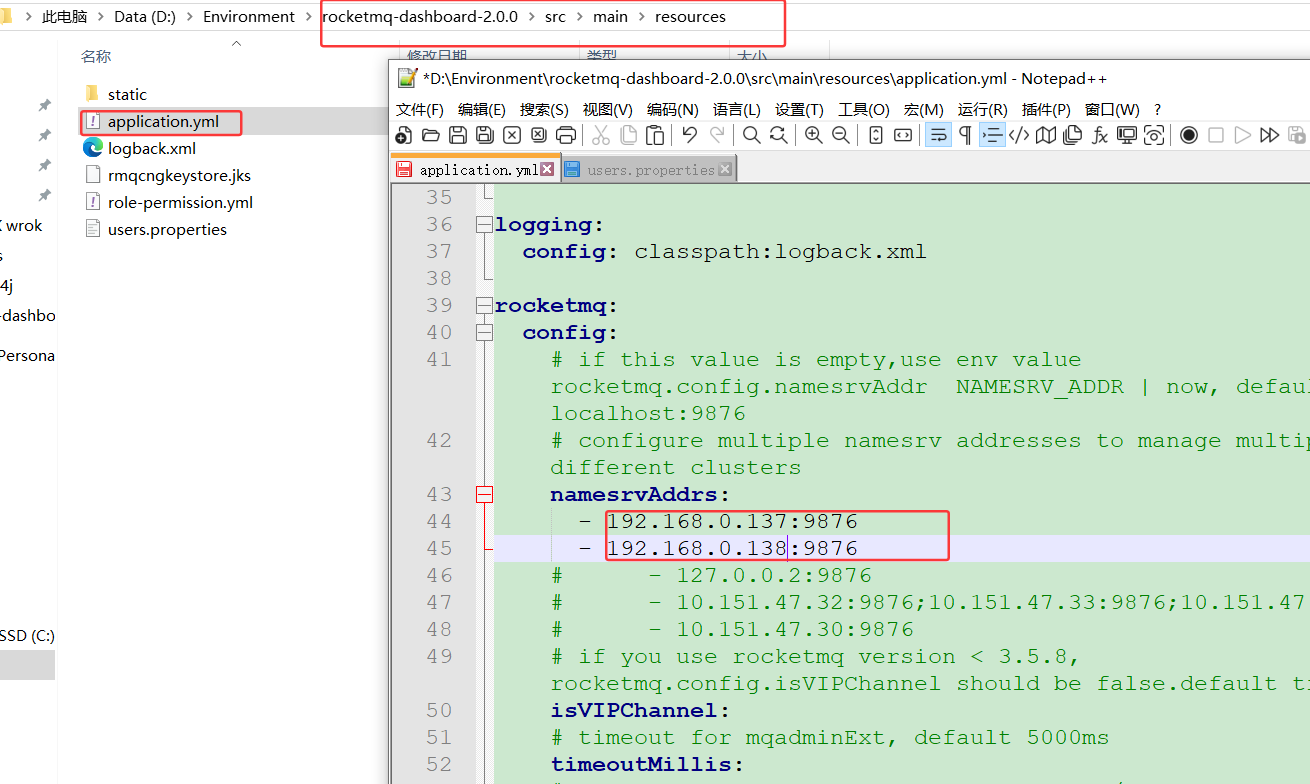Collapse the logging fold marker at line 36
This screenshot has width=1310, height=784.
click(x=485, y=225)
